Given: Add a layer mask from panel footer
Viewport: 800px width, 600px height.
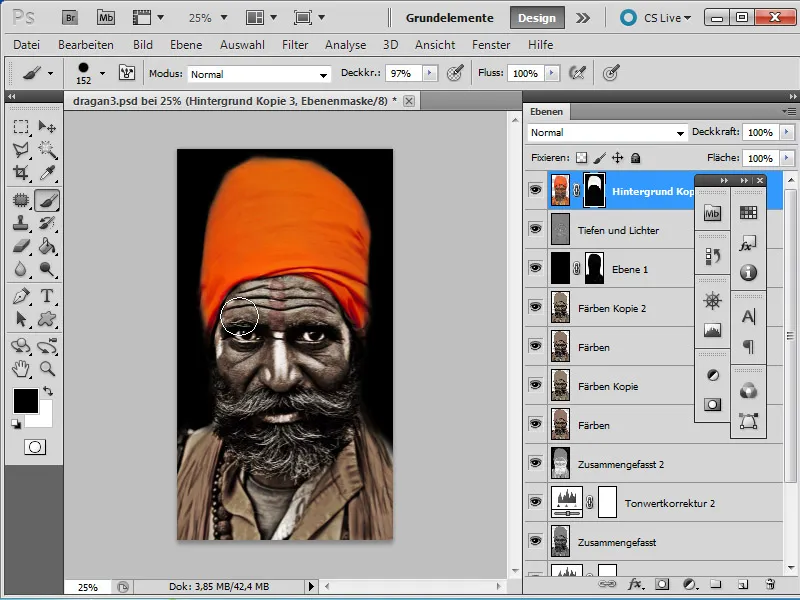Looking at the screenshot, I should 662,584.
